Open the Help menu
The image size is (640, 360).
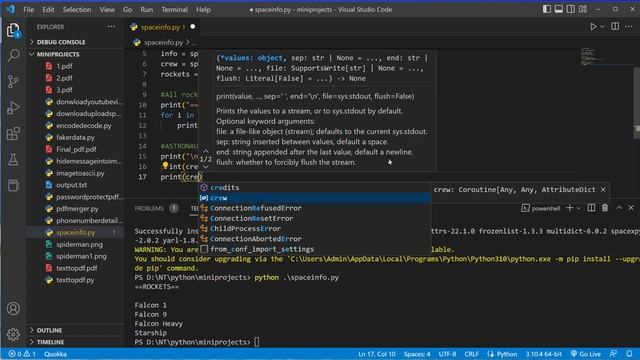(x=203, y=9)
